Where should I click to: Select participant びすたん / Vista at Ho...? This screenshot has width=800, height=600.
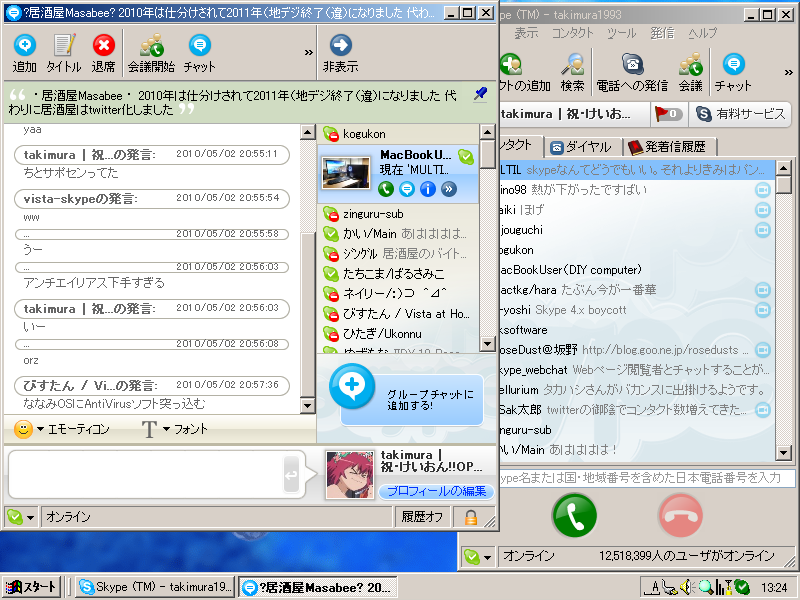pyautogui.click(x=398, y=314)
